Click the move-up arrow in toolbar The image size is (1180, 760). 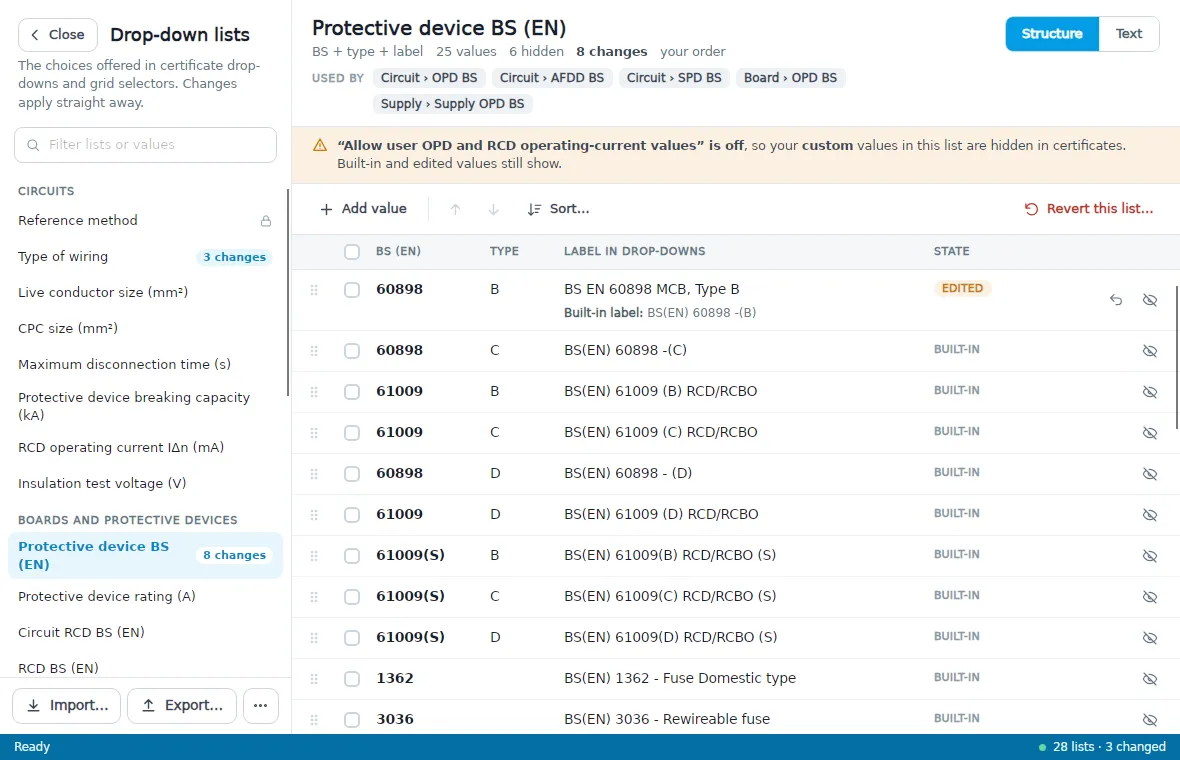click(455, 209)
